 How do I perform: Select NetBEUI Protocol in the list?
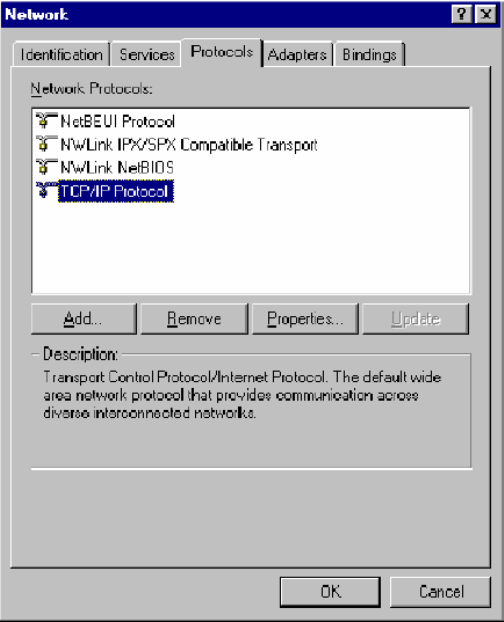(x=117, y=121)
